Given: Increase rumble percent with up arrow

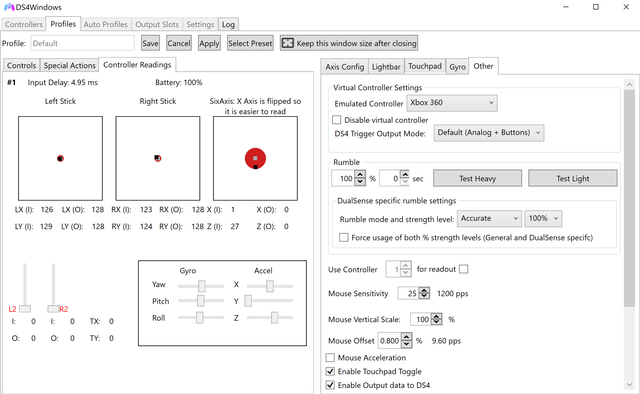Looking at the screenshot, I should (x=360, y=175).
